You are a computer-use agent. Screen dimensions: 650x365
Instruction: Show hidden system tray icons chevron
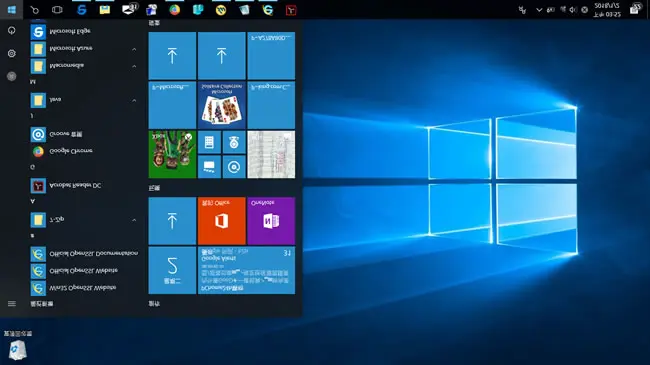tap(539, 10)
